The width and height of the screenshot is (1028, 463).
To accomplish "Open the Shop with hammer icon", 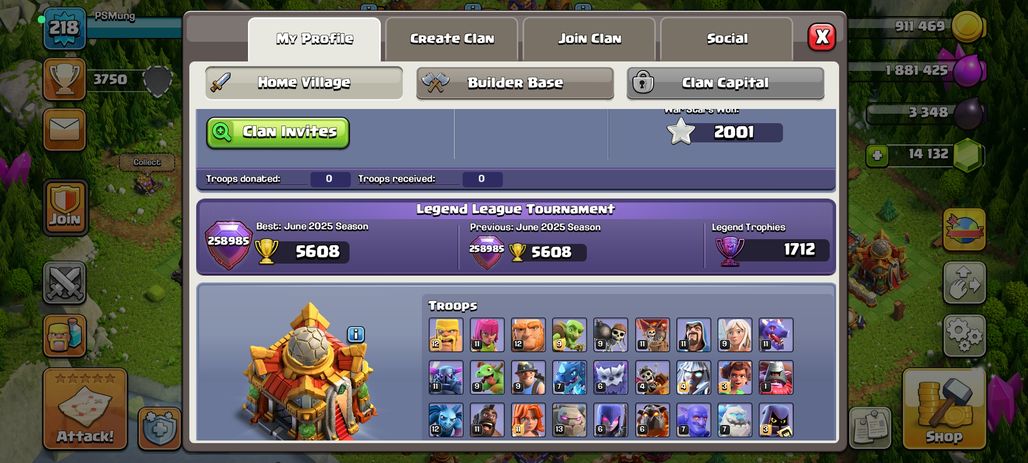I will click(x=944, y=409).
